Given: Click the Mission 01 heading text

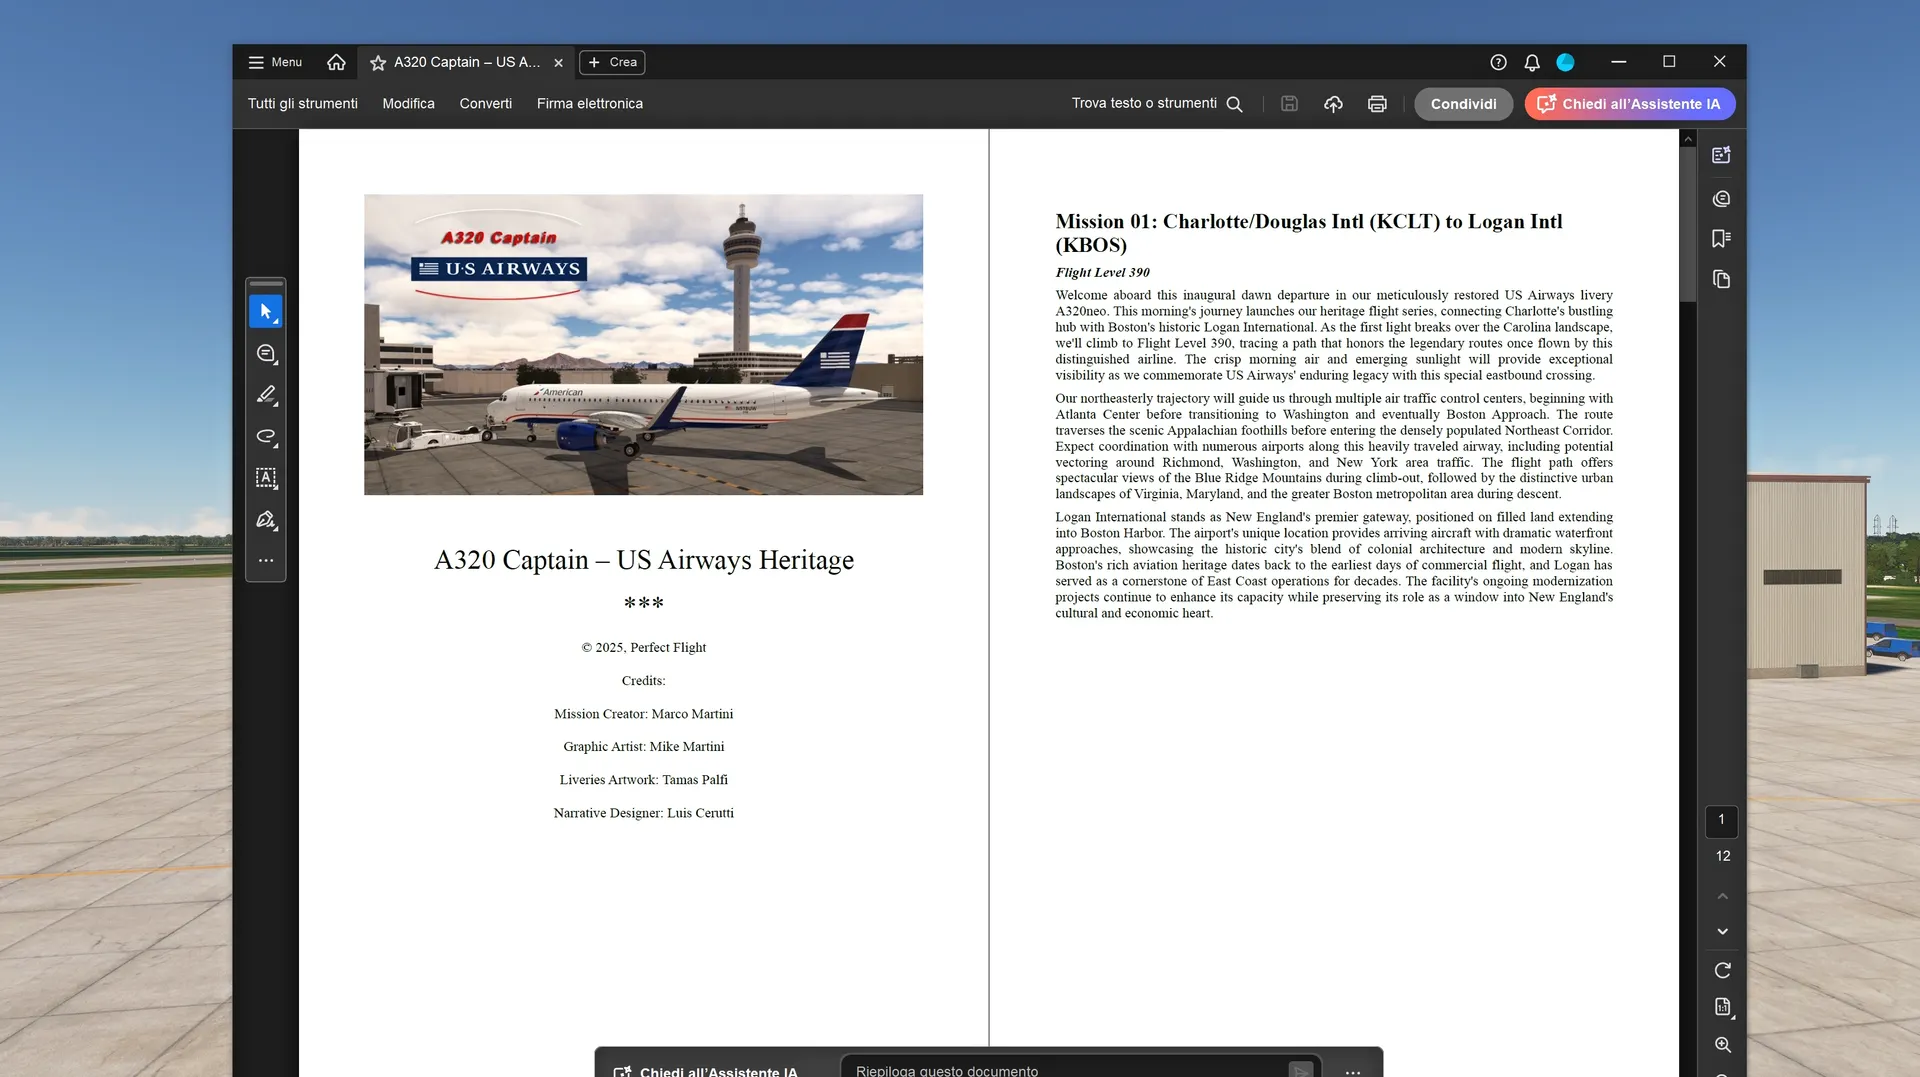Looking at the screenshot, I should tap(1308, 233).
